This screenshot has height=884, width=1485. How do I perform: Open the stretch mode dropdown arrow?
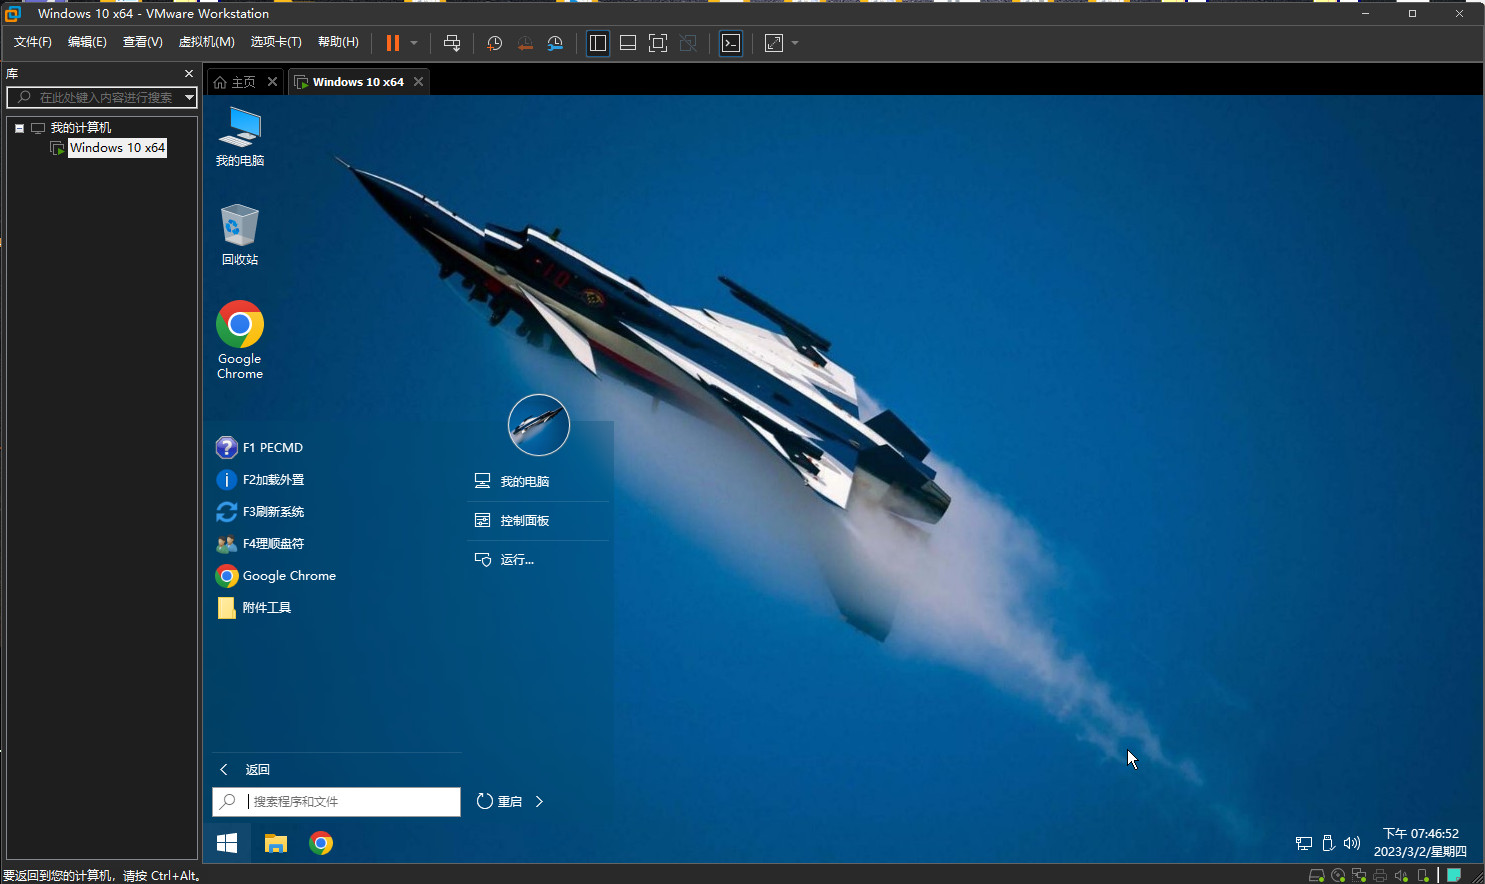tap(795, 43)
